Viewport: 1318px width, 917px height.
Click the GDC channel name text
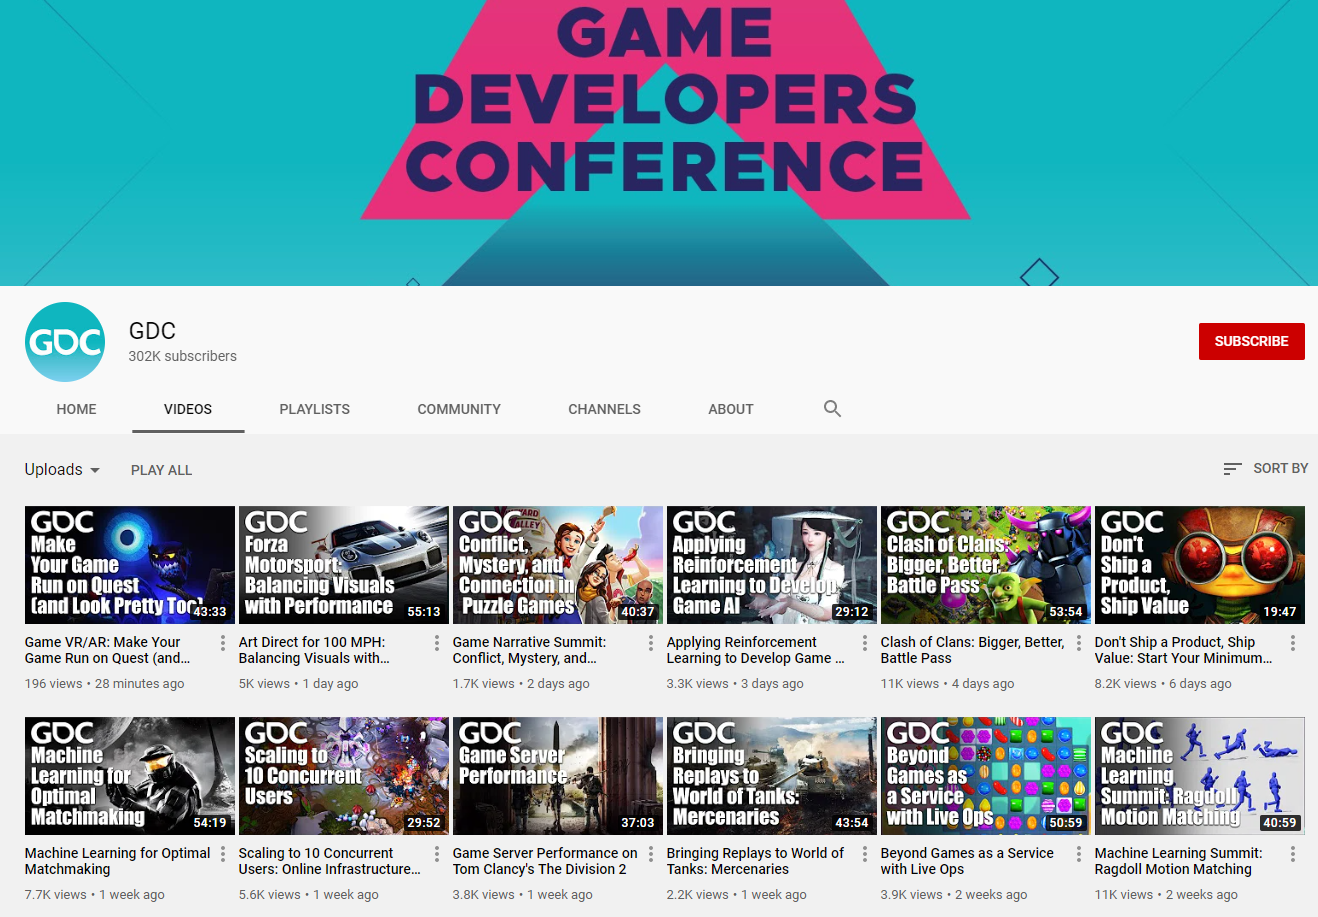coord(152,331)
